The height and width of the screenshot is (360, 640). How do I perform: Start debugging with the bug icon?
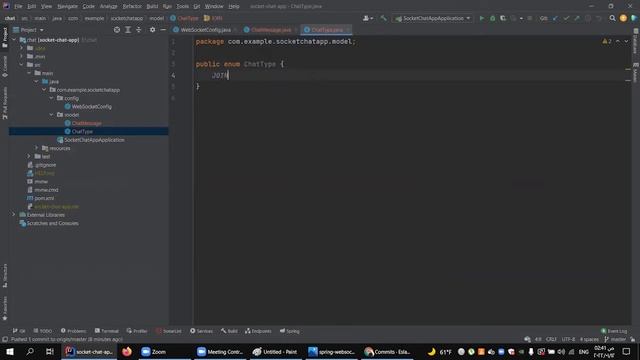493,18
